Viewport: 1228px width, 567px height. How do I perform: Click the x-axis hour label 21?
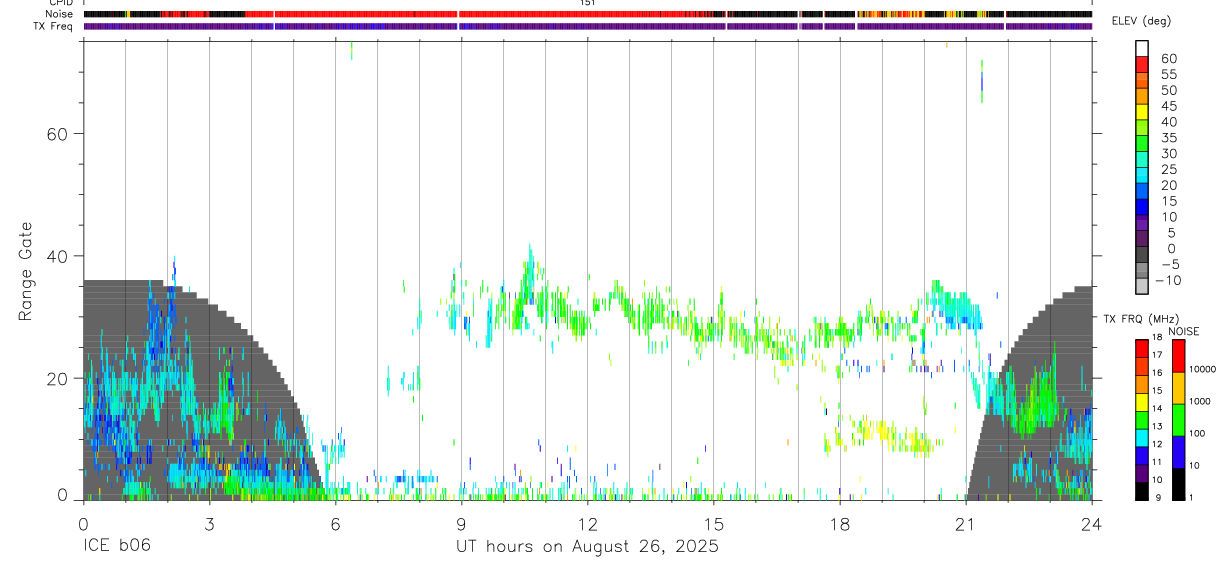(x=966, y=523)
